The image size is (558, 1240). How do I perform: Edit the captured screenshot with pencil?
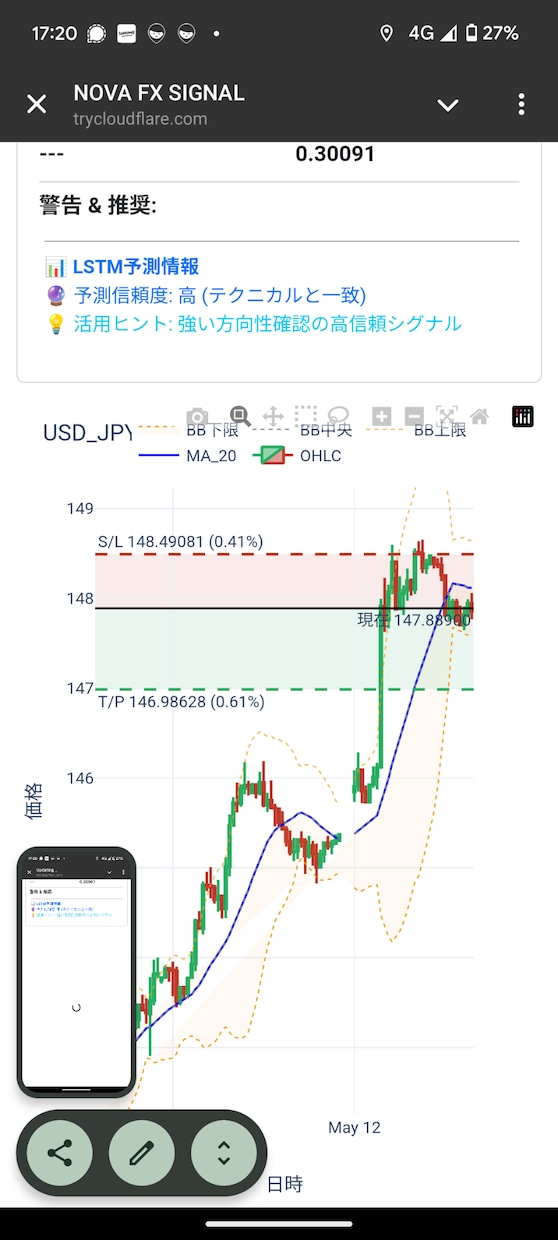(142, 1153)
